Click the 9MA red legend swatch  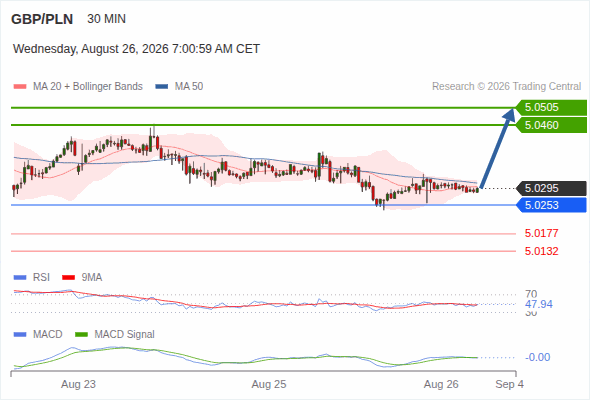(x=68, y=278)
